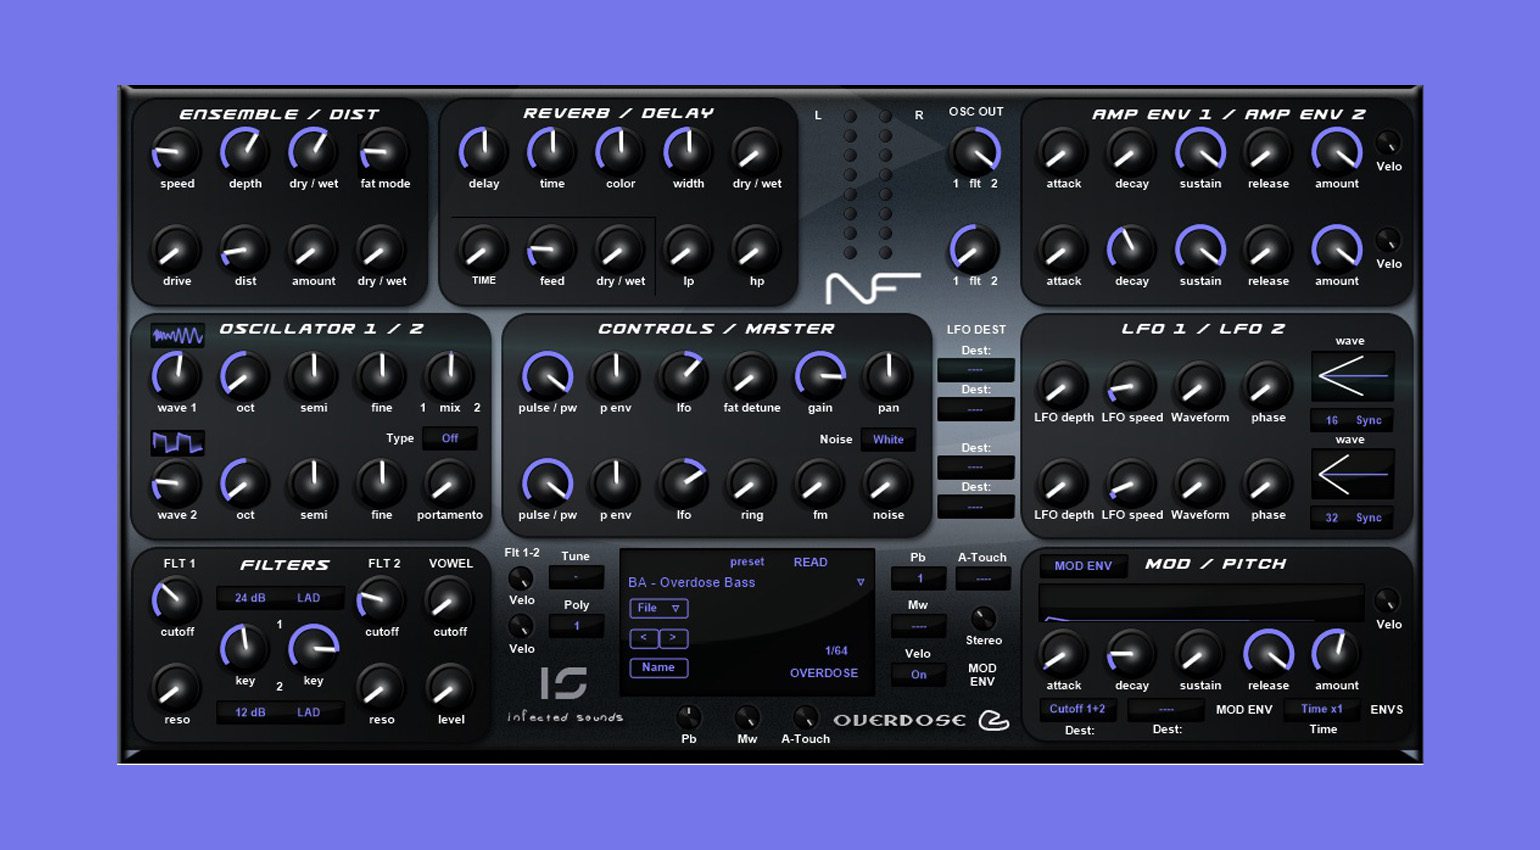Click the FLT 1 cutoff knob
Screen dimensions: 1540x850
[177, 601]
